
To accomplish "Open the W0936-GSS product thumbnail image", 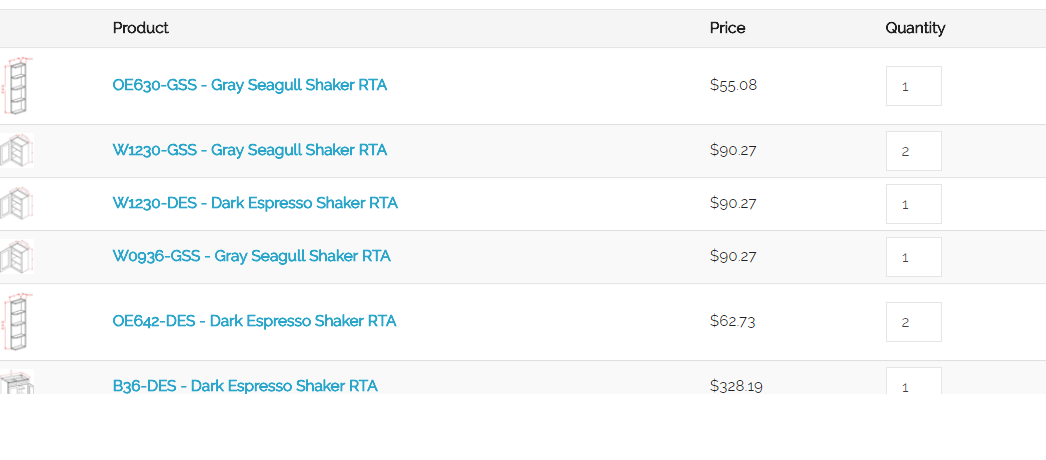I will (x=17, y=257).
